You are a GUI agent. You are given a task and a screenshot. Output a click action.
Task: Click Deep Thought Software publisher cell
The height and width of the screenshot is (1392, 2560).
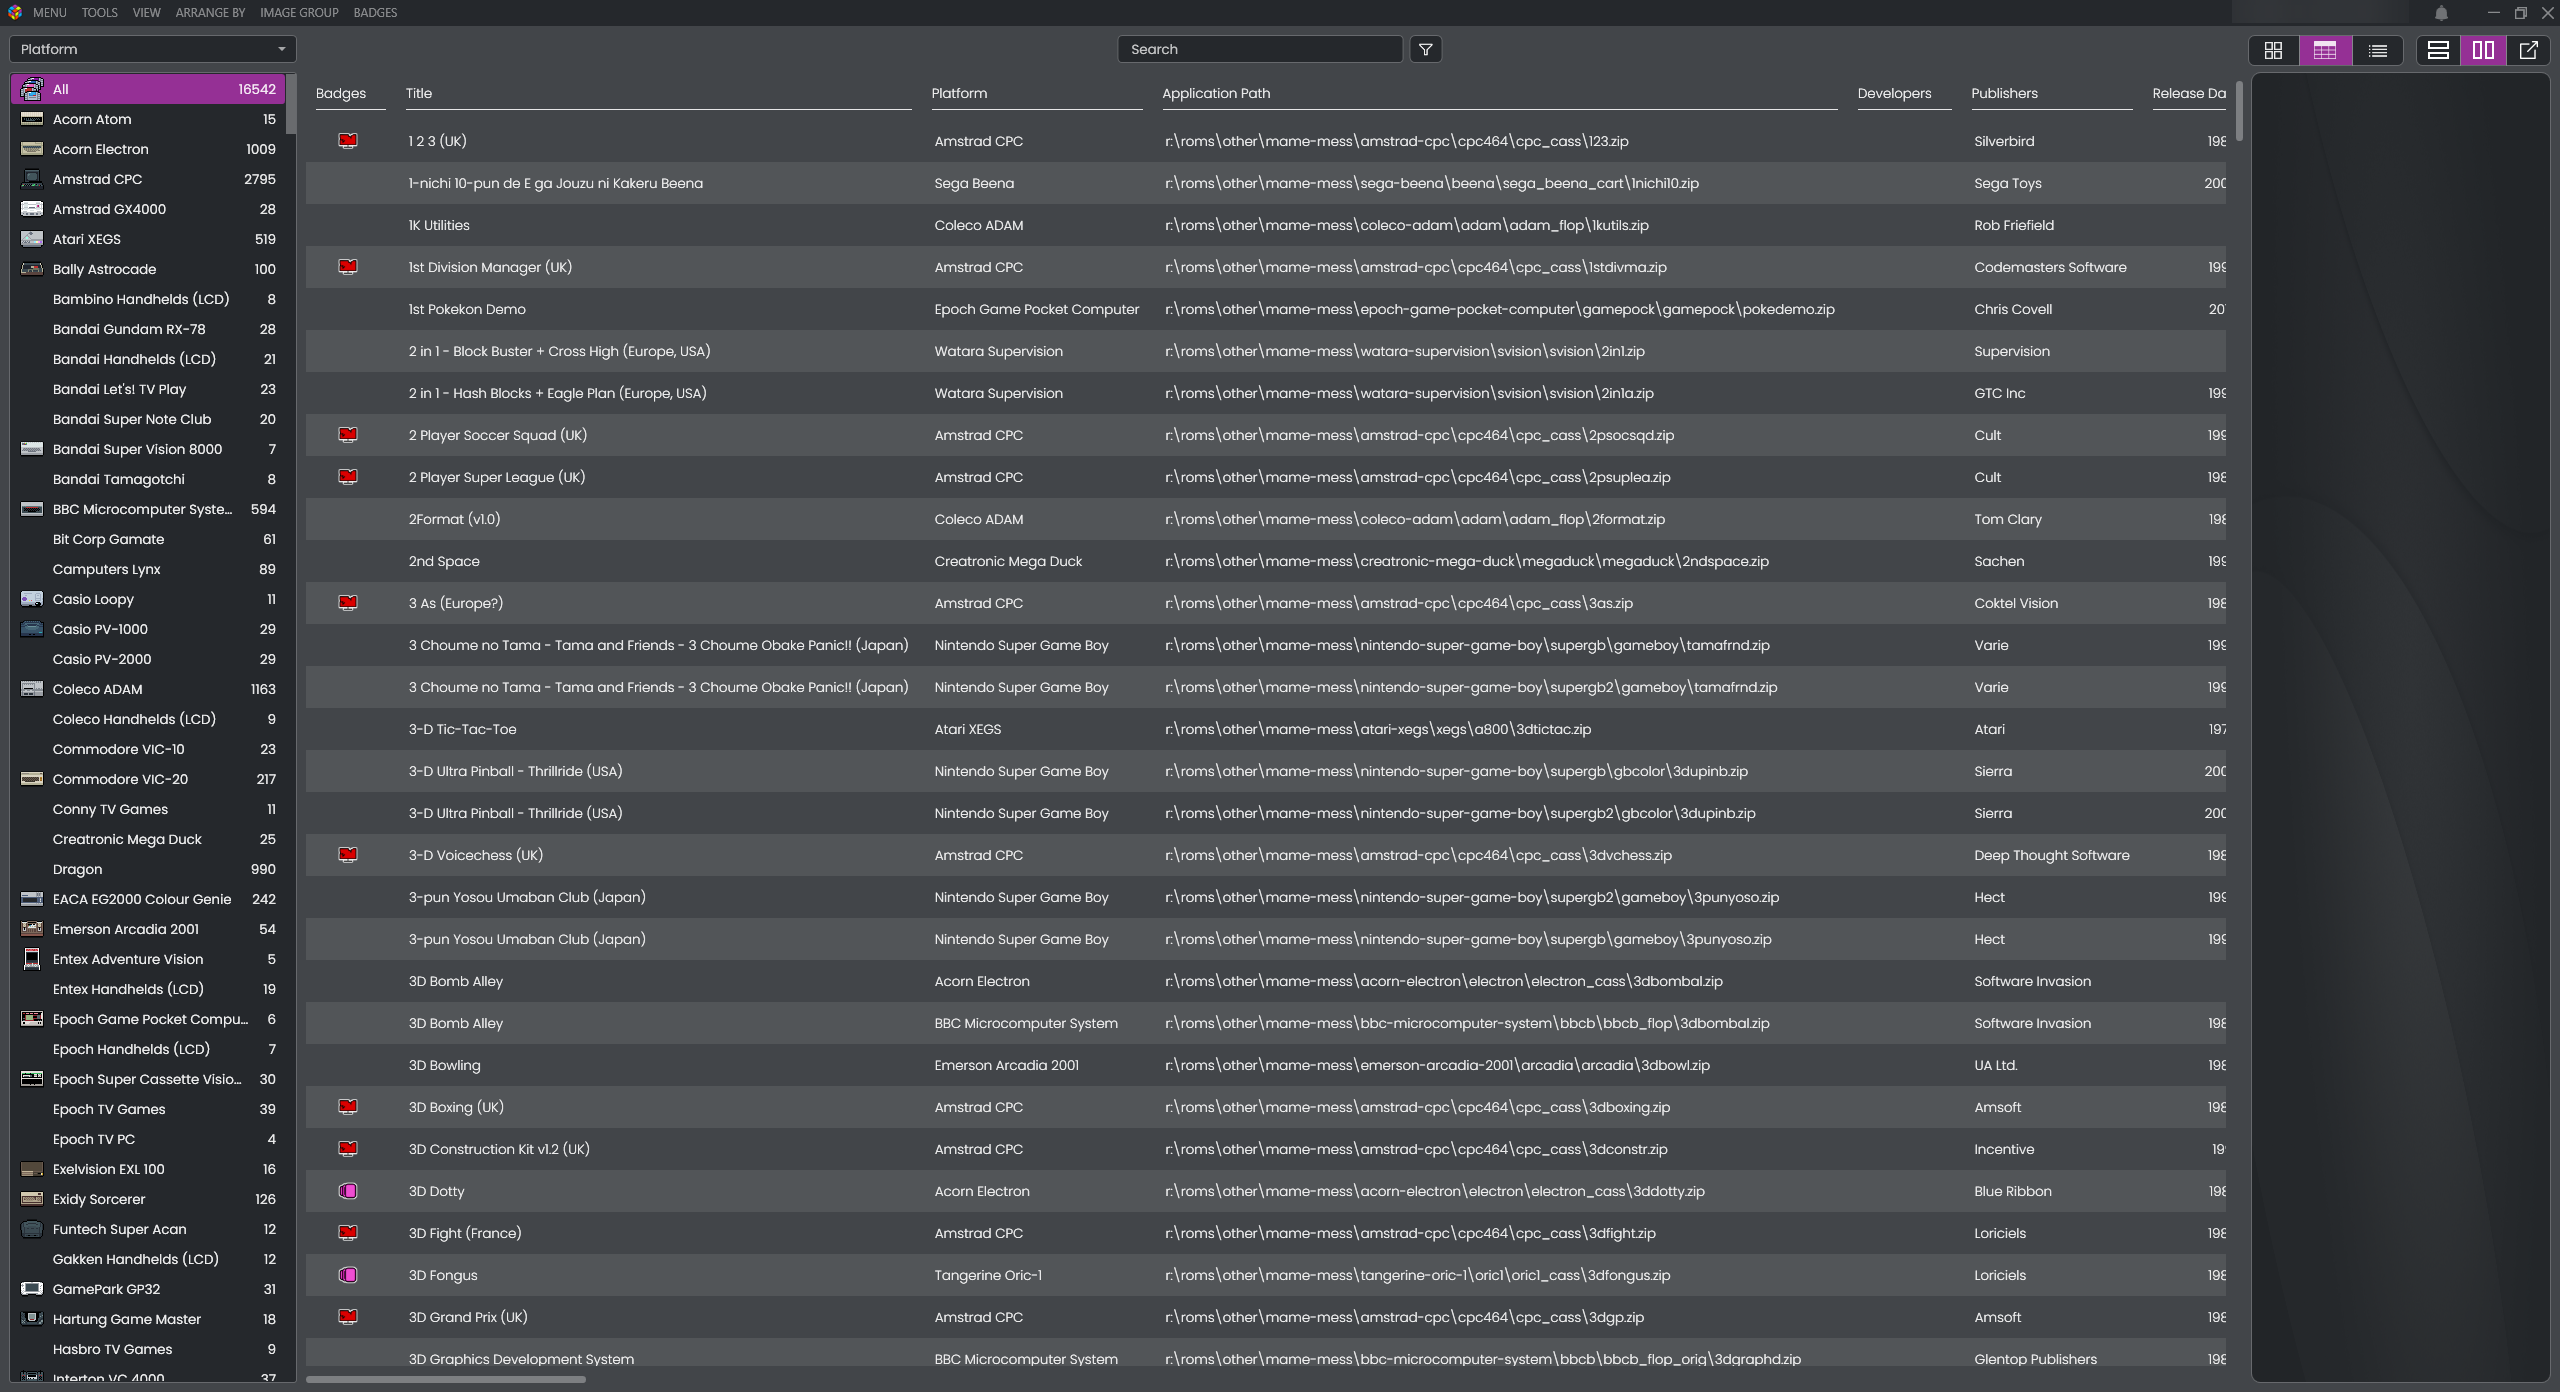coord(2052,855)
